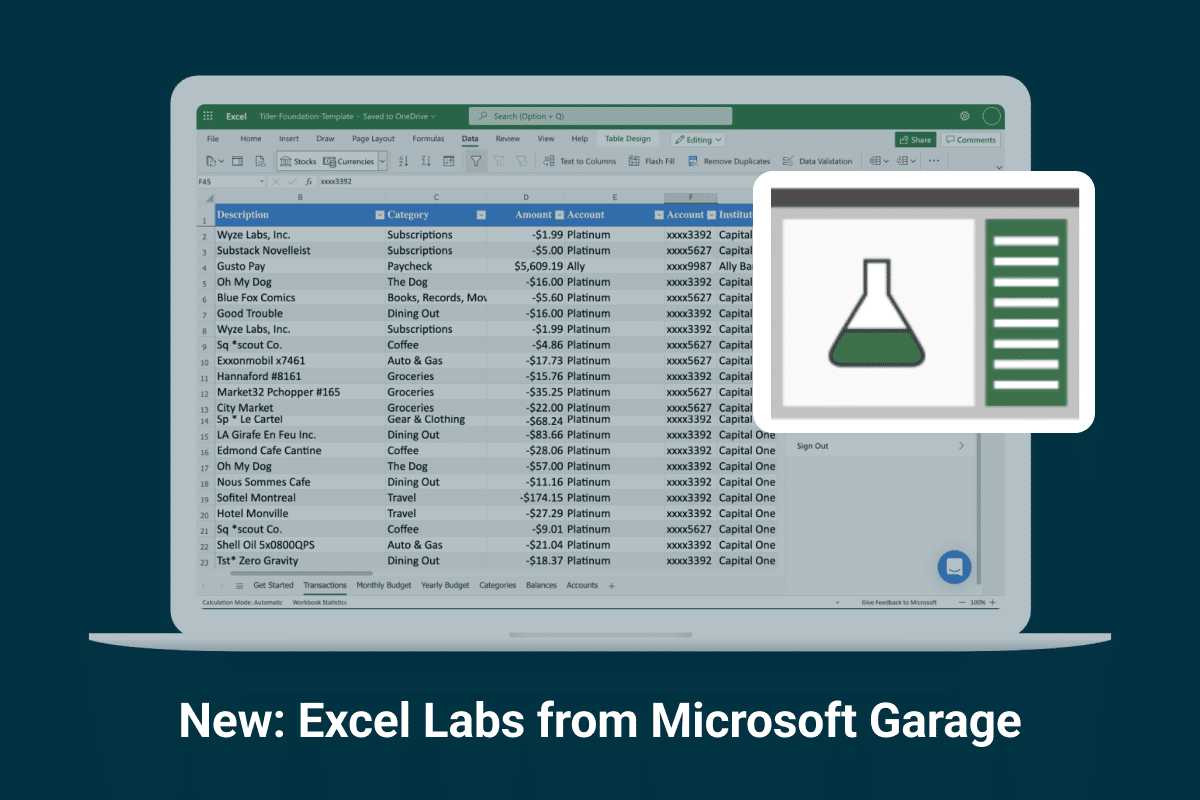Open the Balances sheet tab
1200x800 pixels.
541,585
